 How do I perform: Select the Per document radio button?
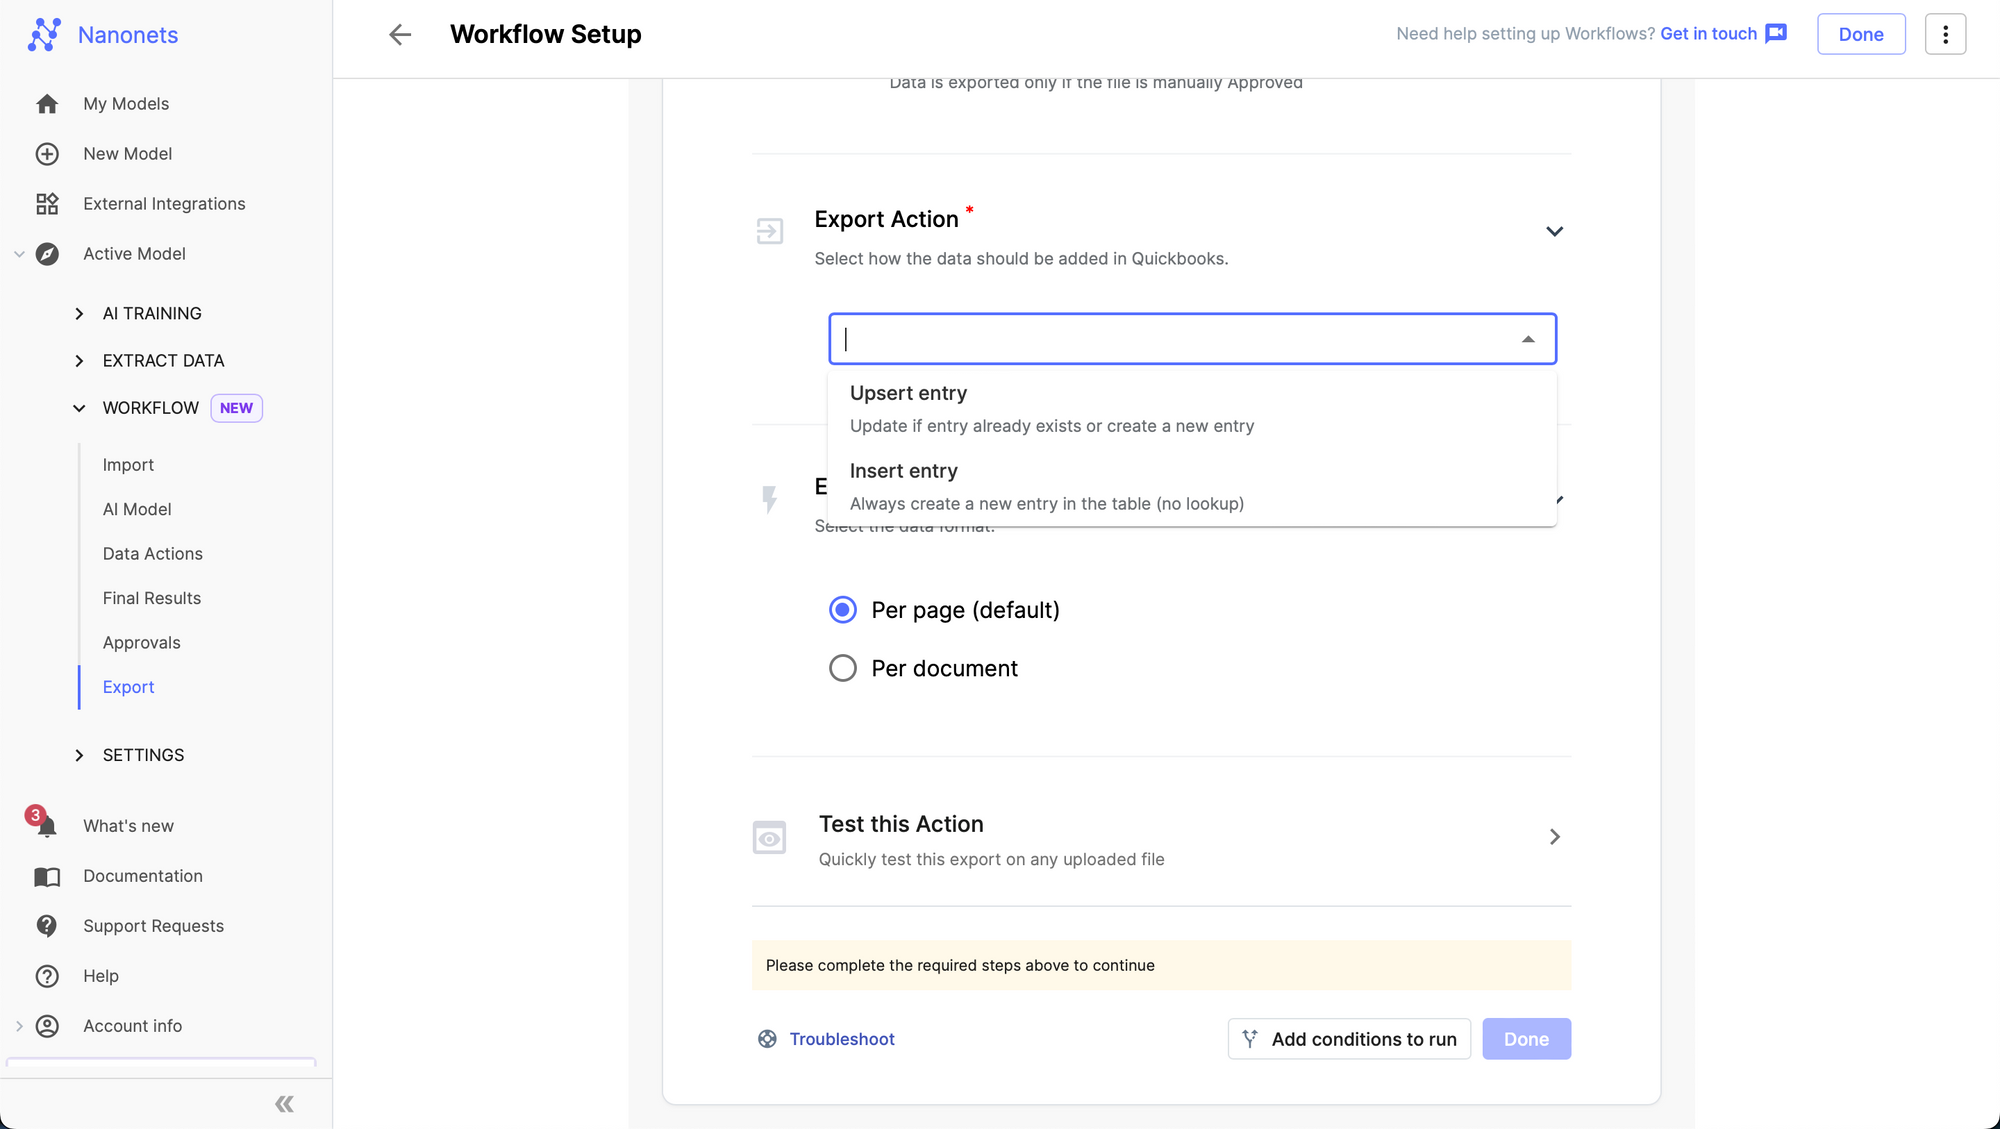(843, 668)
